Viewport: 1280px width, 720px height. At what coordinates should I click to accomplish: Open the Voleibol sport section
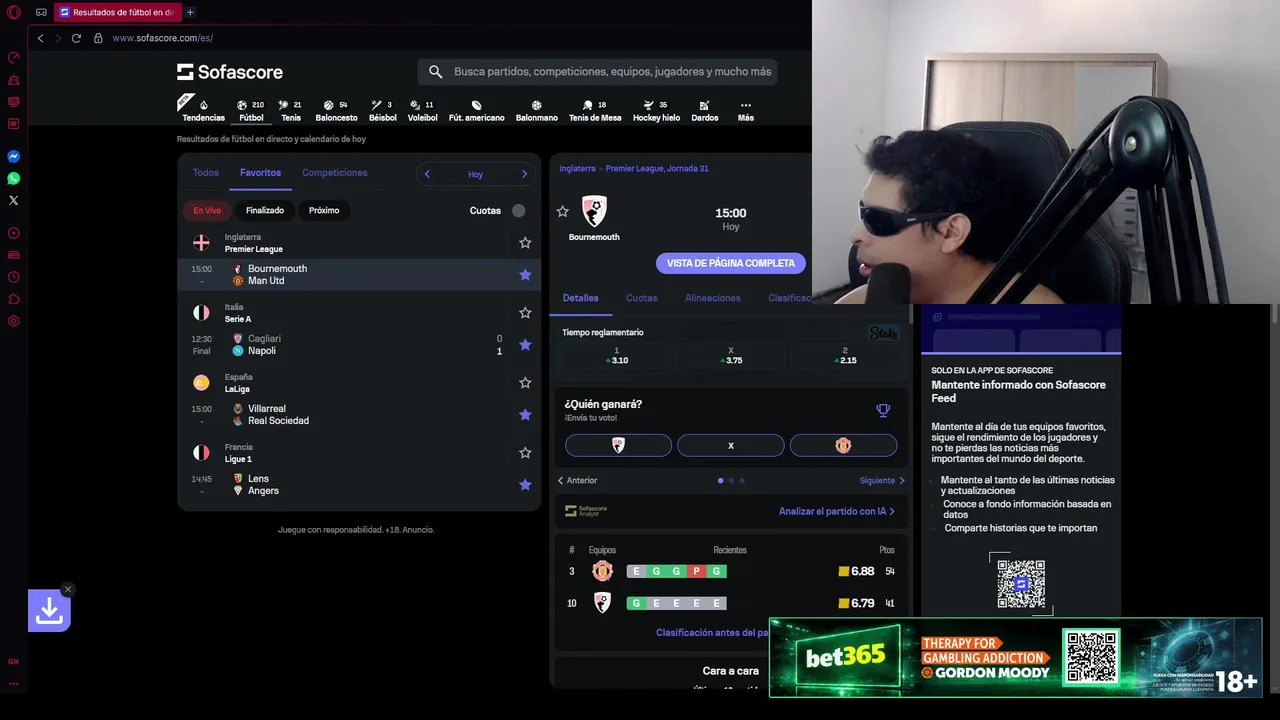coord(422,111)
